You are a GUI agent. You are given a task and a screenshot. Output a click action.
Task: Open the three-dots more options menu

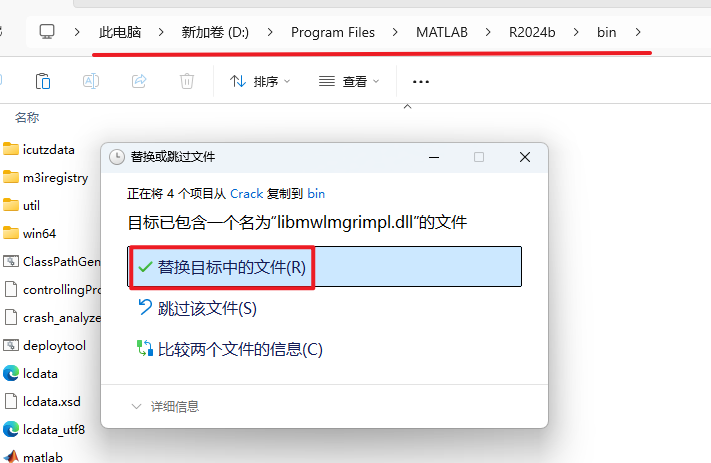click(420, 81)
